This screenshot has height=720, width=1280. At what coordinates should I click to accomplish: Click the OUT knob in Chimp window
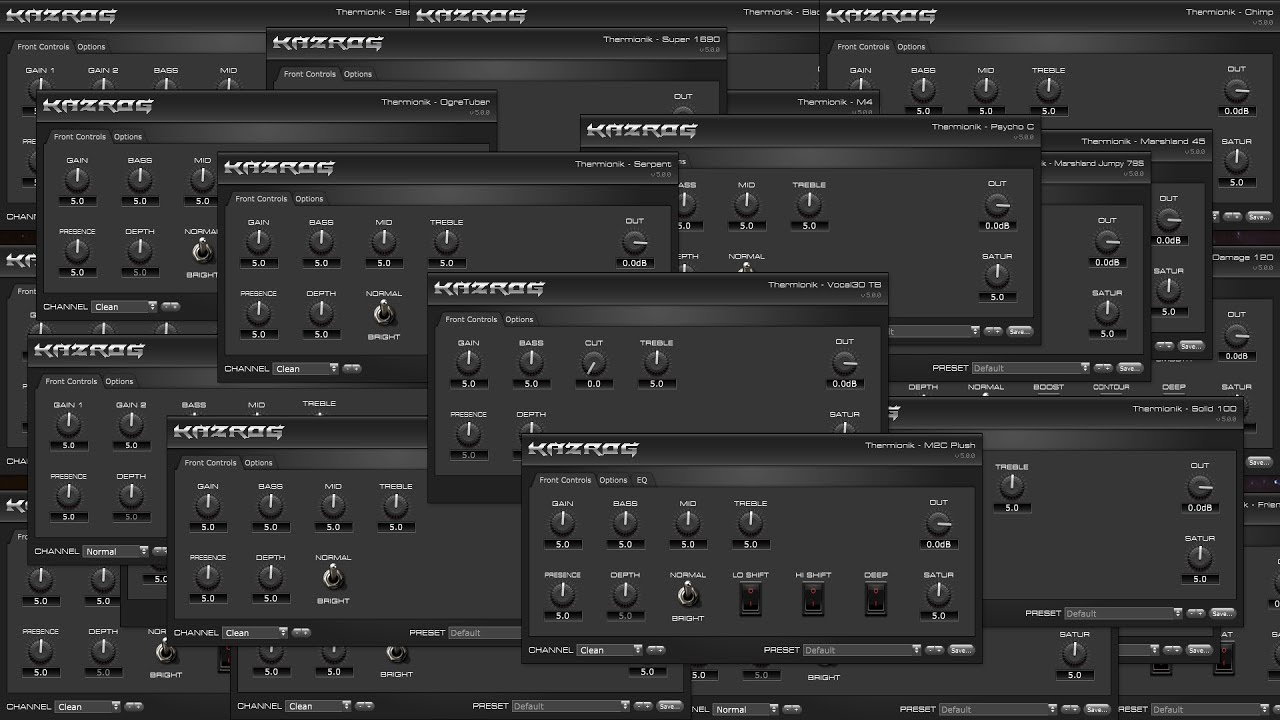[x=1237, y=91]
